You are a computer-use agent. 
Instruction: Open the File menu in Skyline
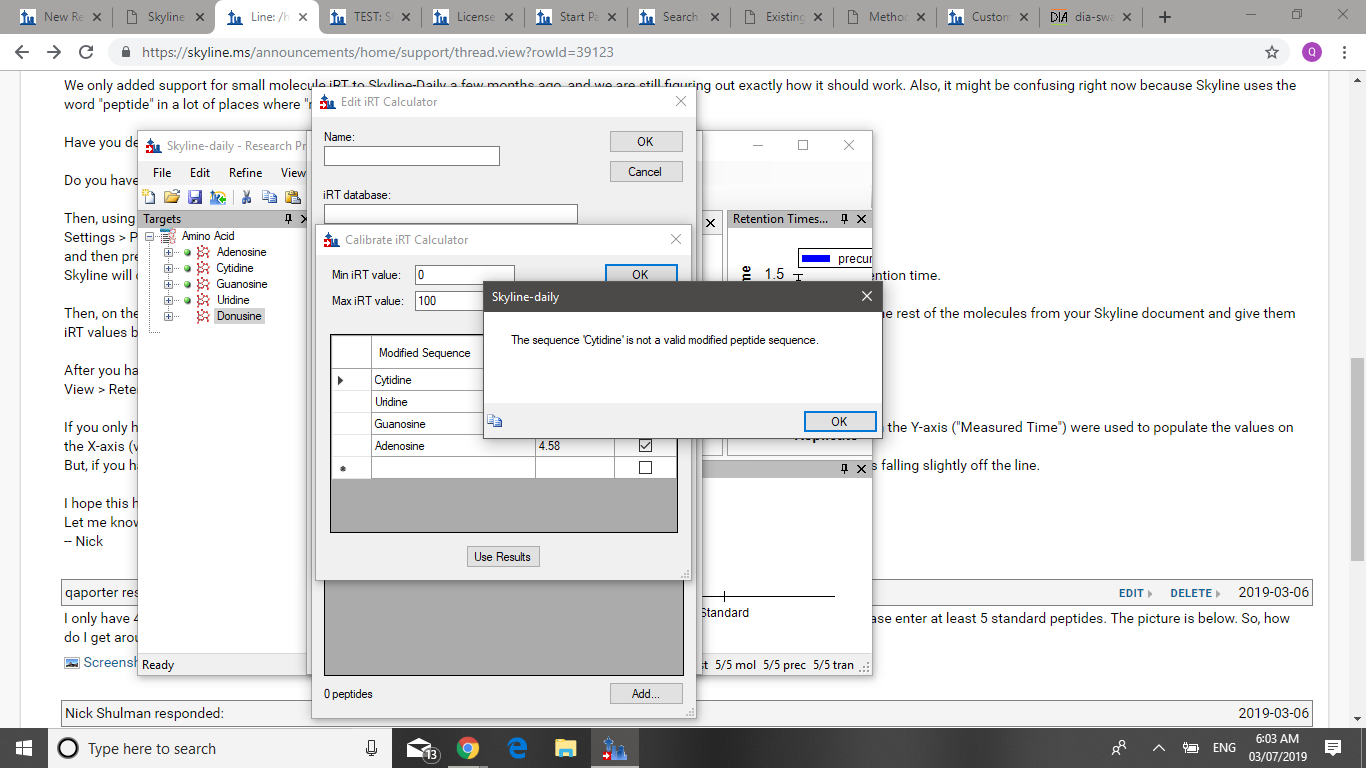(162, 173)
